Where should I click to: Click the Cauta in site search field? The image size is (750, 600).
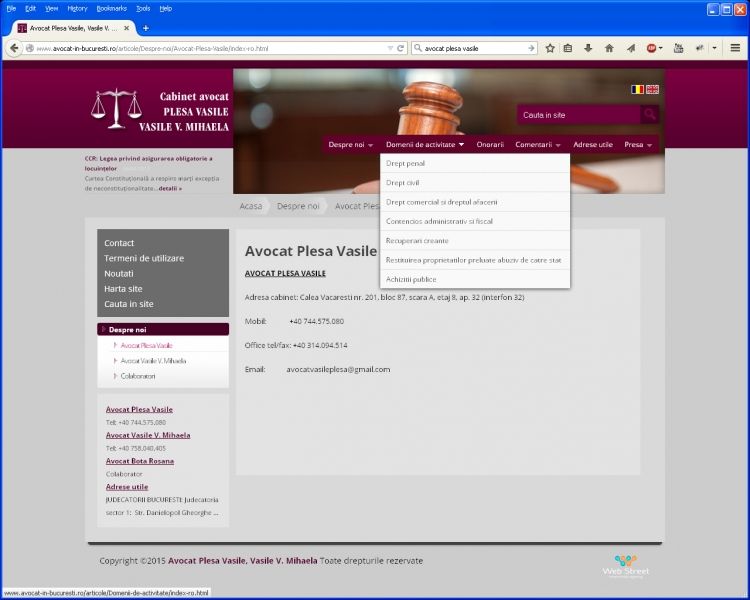click(577, 115)
